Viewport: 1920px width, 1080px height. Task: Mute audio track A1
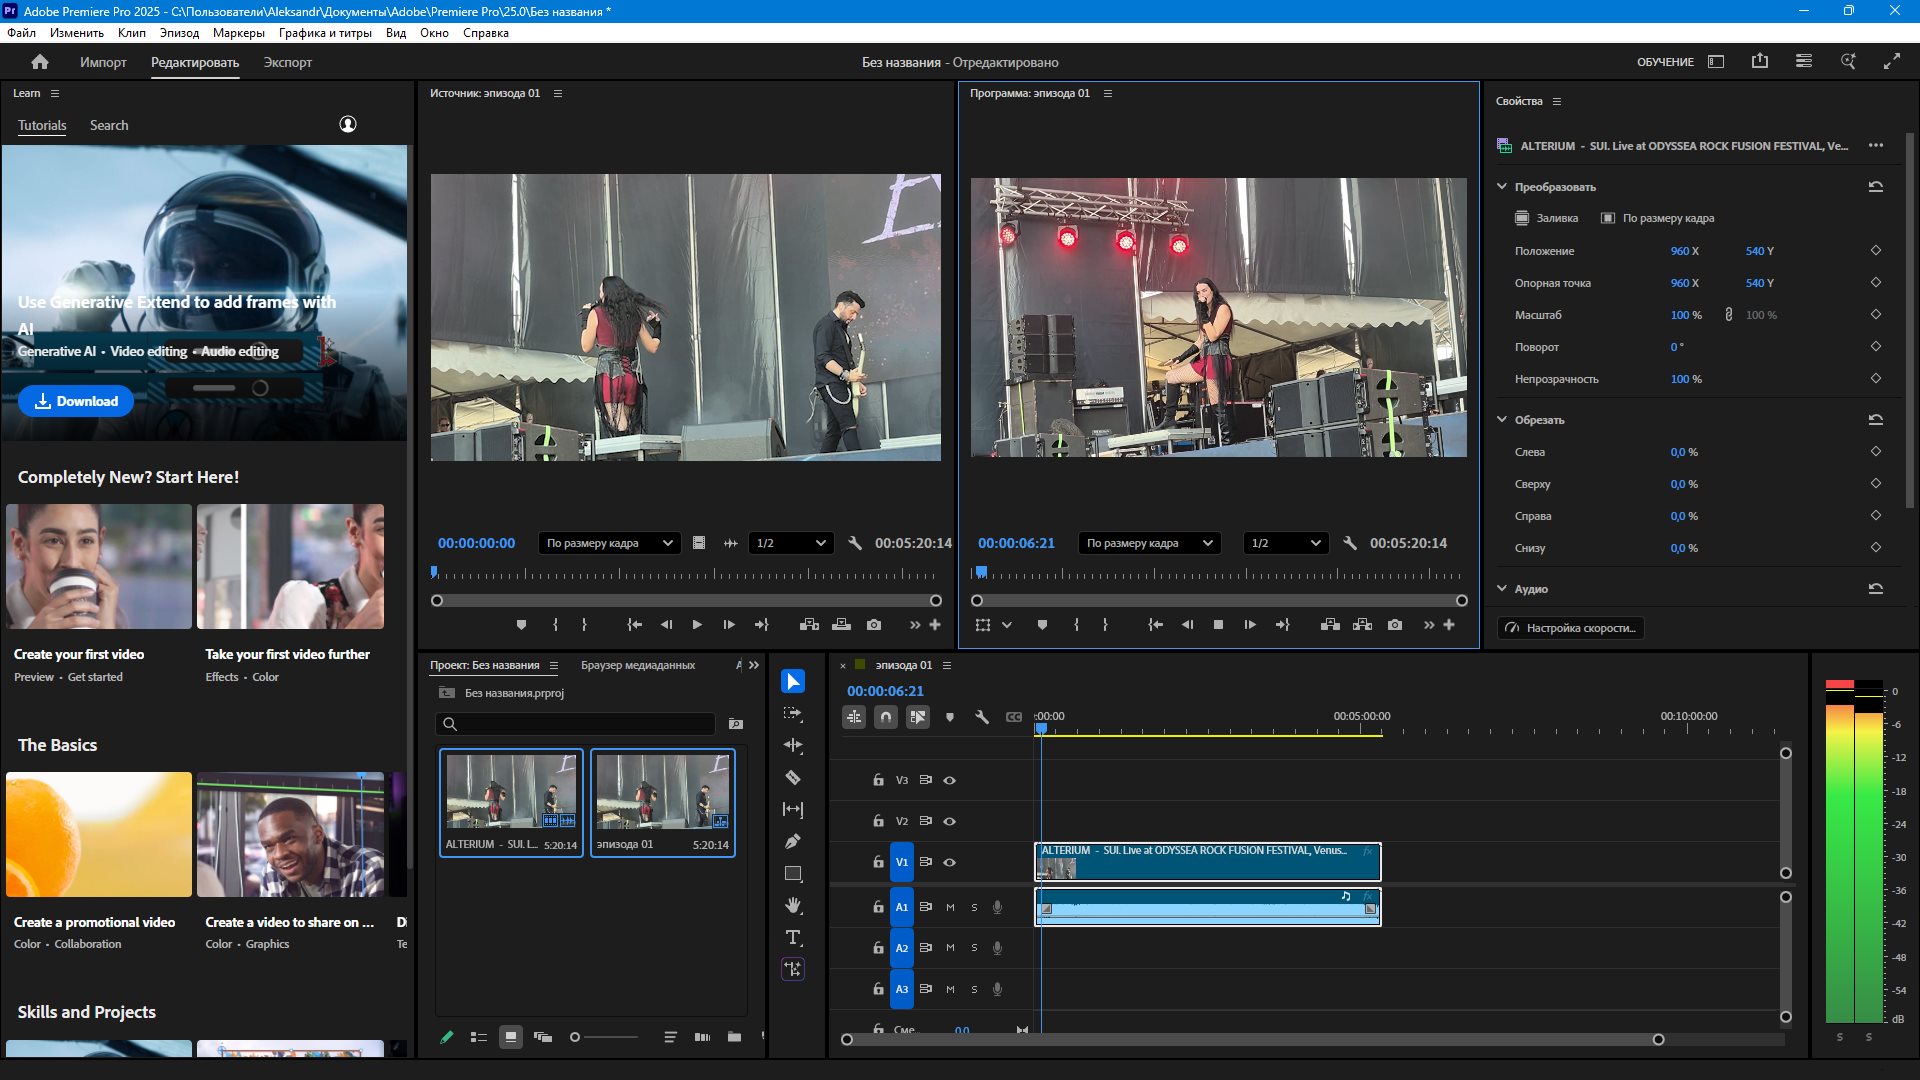coord(950,907)
